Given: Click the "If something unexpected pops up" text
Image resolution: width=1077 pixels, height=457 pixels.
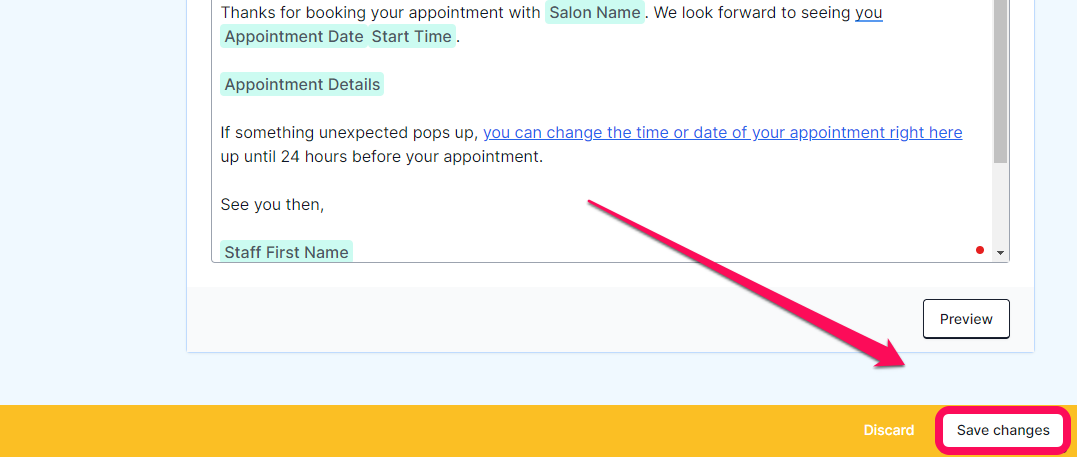Looking at the screenshot, I should (x=349, y=133).
